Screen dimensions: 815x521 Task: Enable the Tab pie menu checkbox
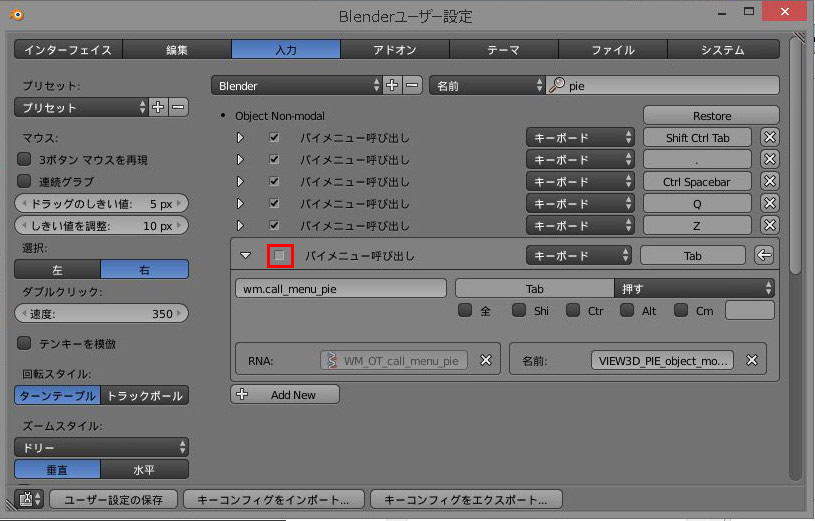pos(280,255)
